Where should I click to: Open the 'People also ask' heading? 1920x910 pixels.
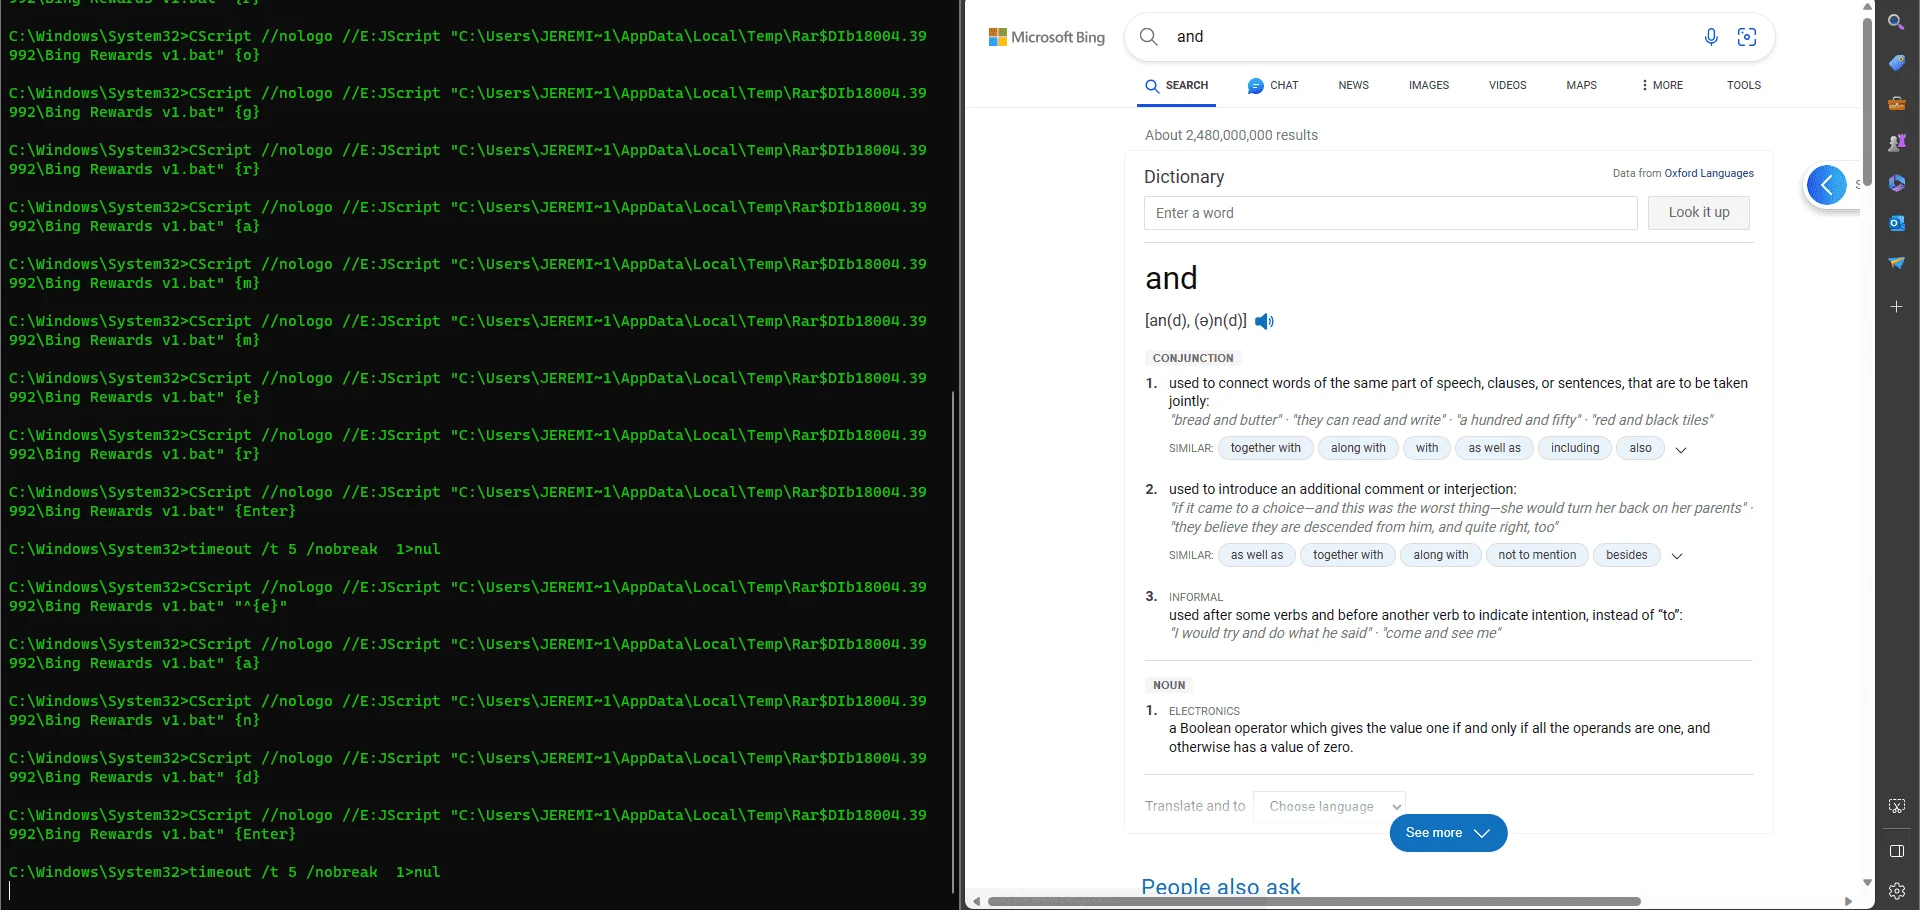(1221, 886)
